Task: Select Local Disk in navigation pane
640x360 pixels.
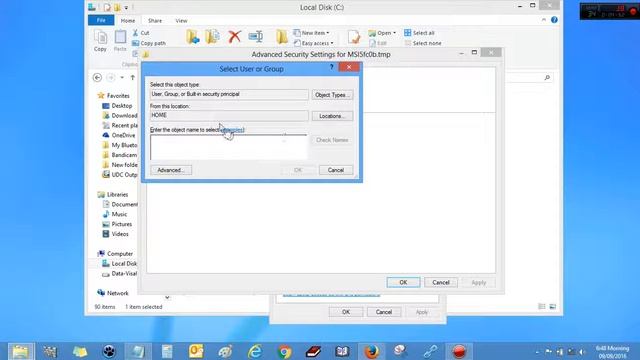Action: pyautogui.click(x=119, y=264)
